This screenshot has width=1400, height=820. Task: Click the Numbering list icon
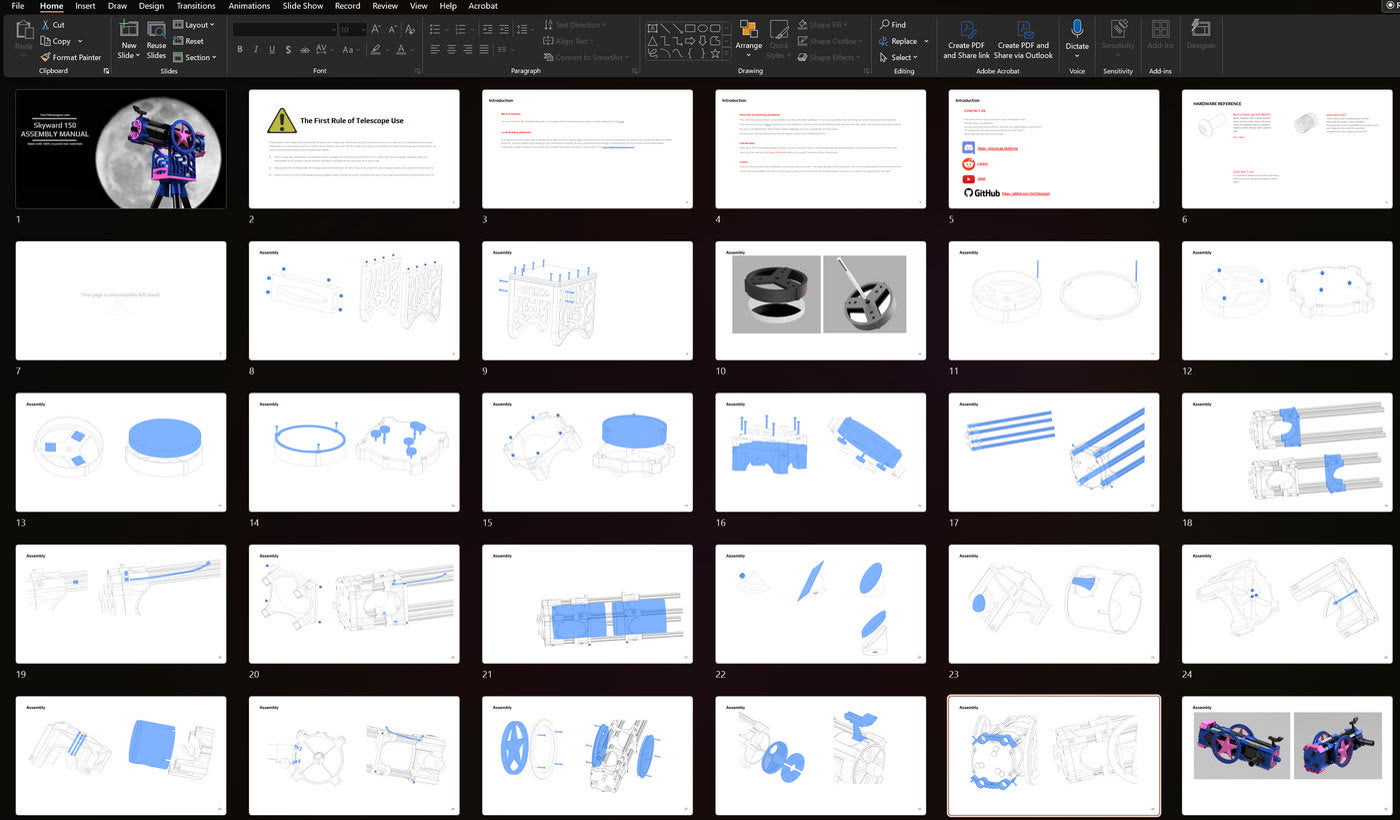click(459, 30)
